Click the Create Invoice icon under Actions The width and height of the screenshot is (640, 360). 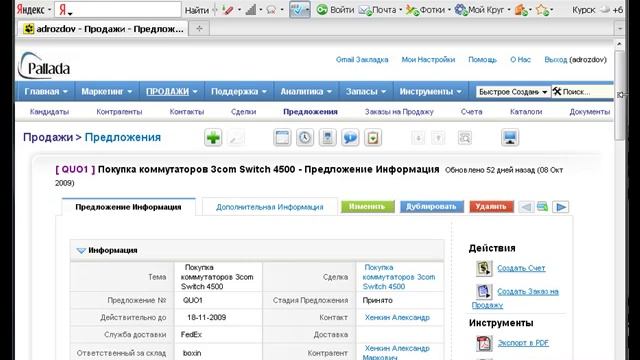pyautogui.click(x=484, y=269)
